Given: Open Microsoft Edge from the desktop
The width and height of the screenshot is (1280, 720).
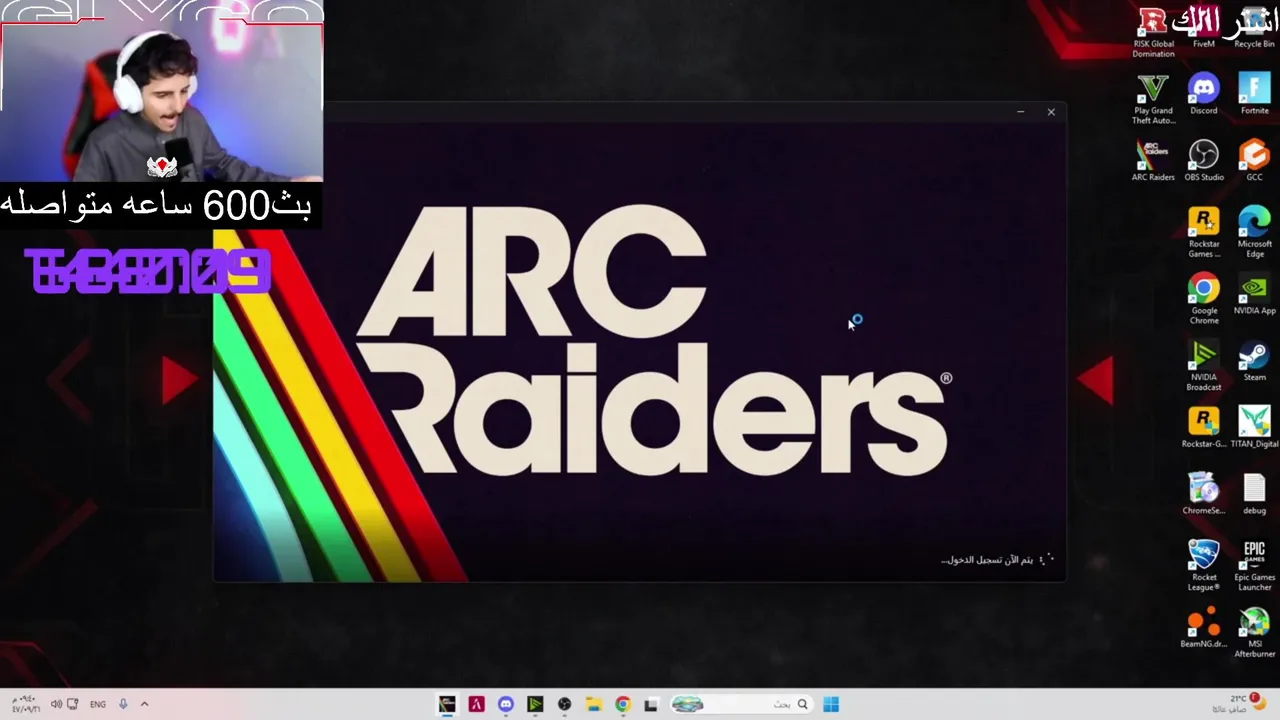Looking at the screenshot, I should coord(1254,233).
